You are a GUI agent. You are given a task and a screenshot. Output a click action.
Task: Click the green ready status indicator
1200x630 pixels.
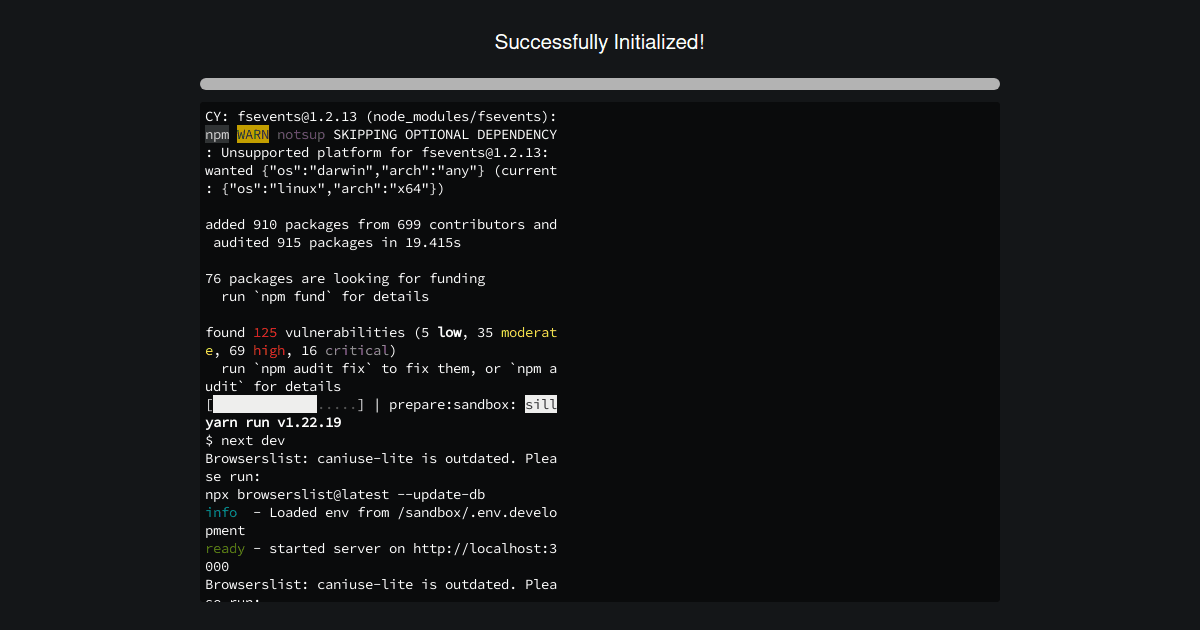[224, 548]
